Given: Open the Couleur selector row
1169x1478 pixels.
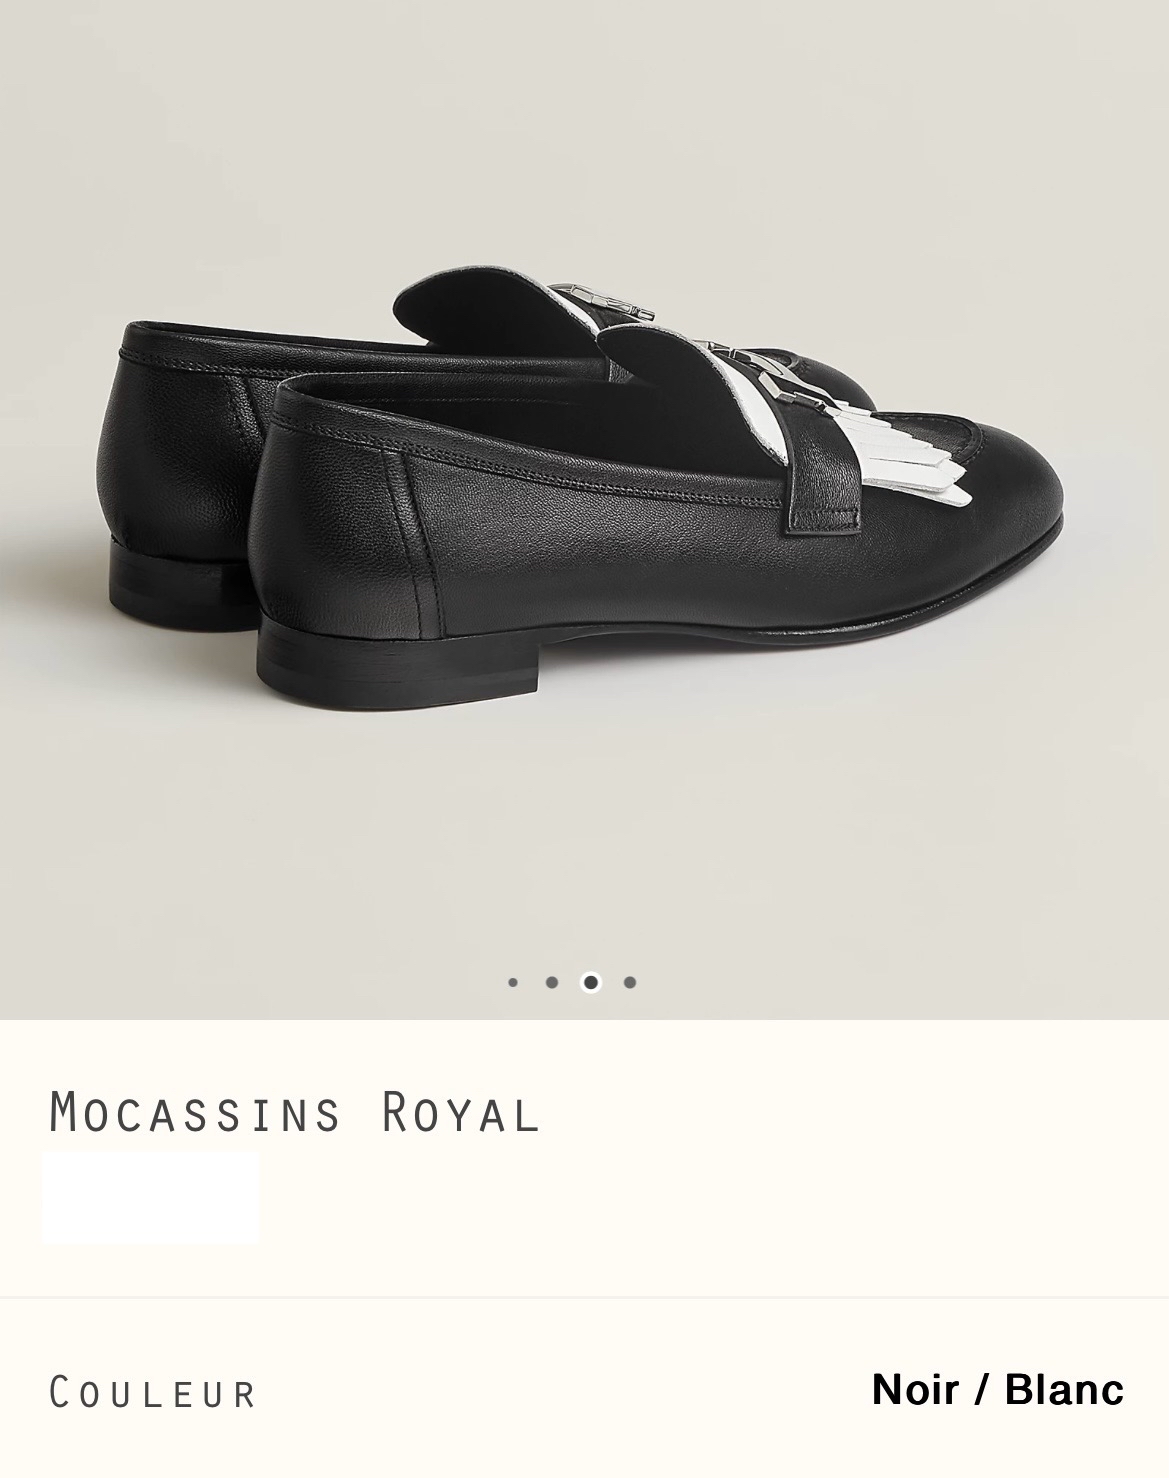Looking at the screenshot, I should (x=584, y=1391).
